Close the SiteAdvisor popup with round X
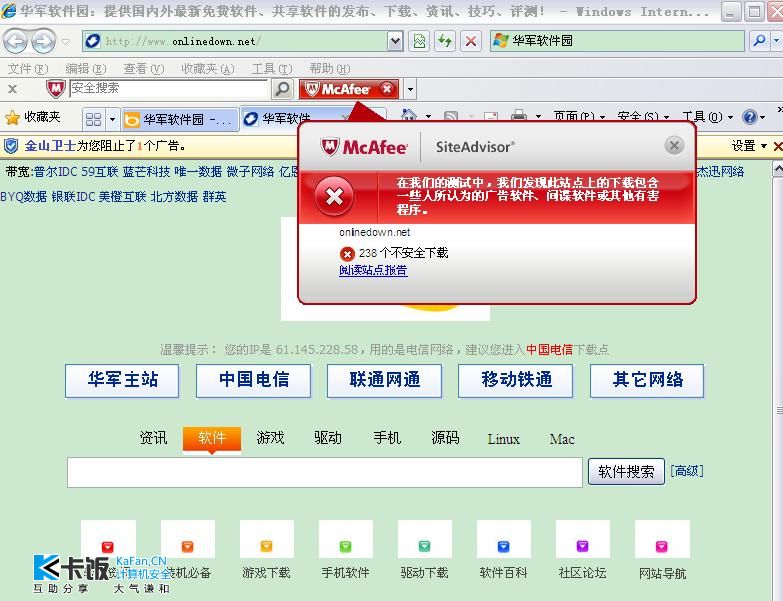This screenshot has height=601, width=783. click(674, 146)
